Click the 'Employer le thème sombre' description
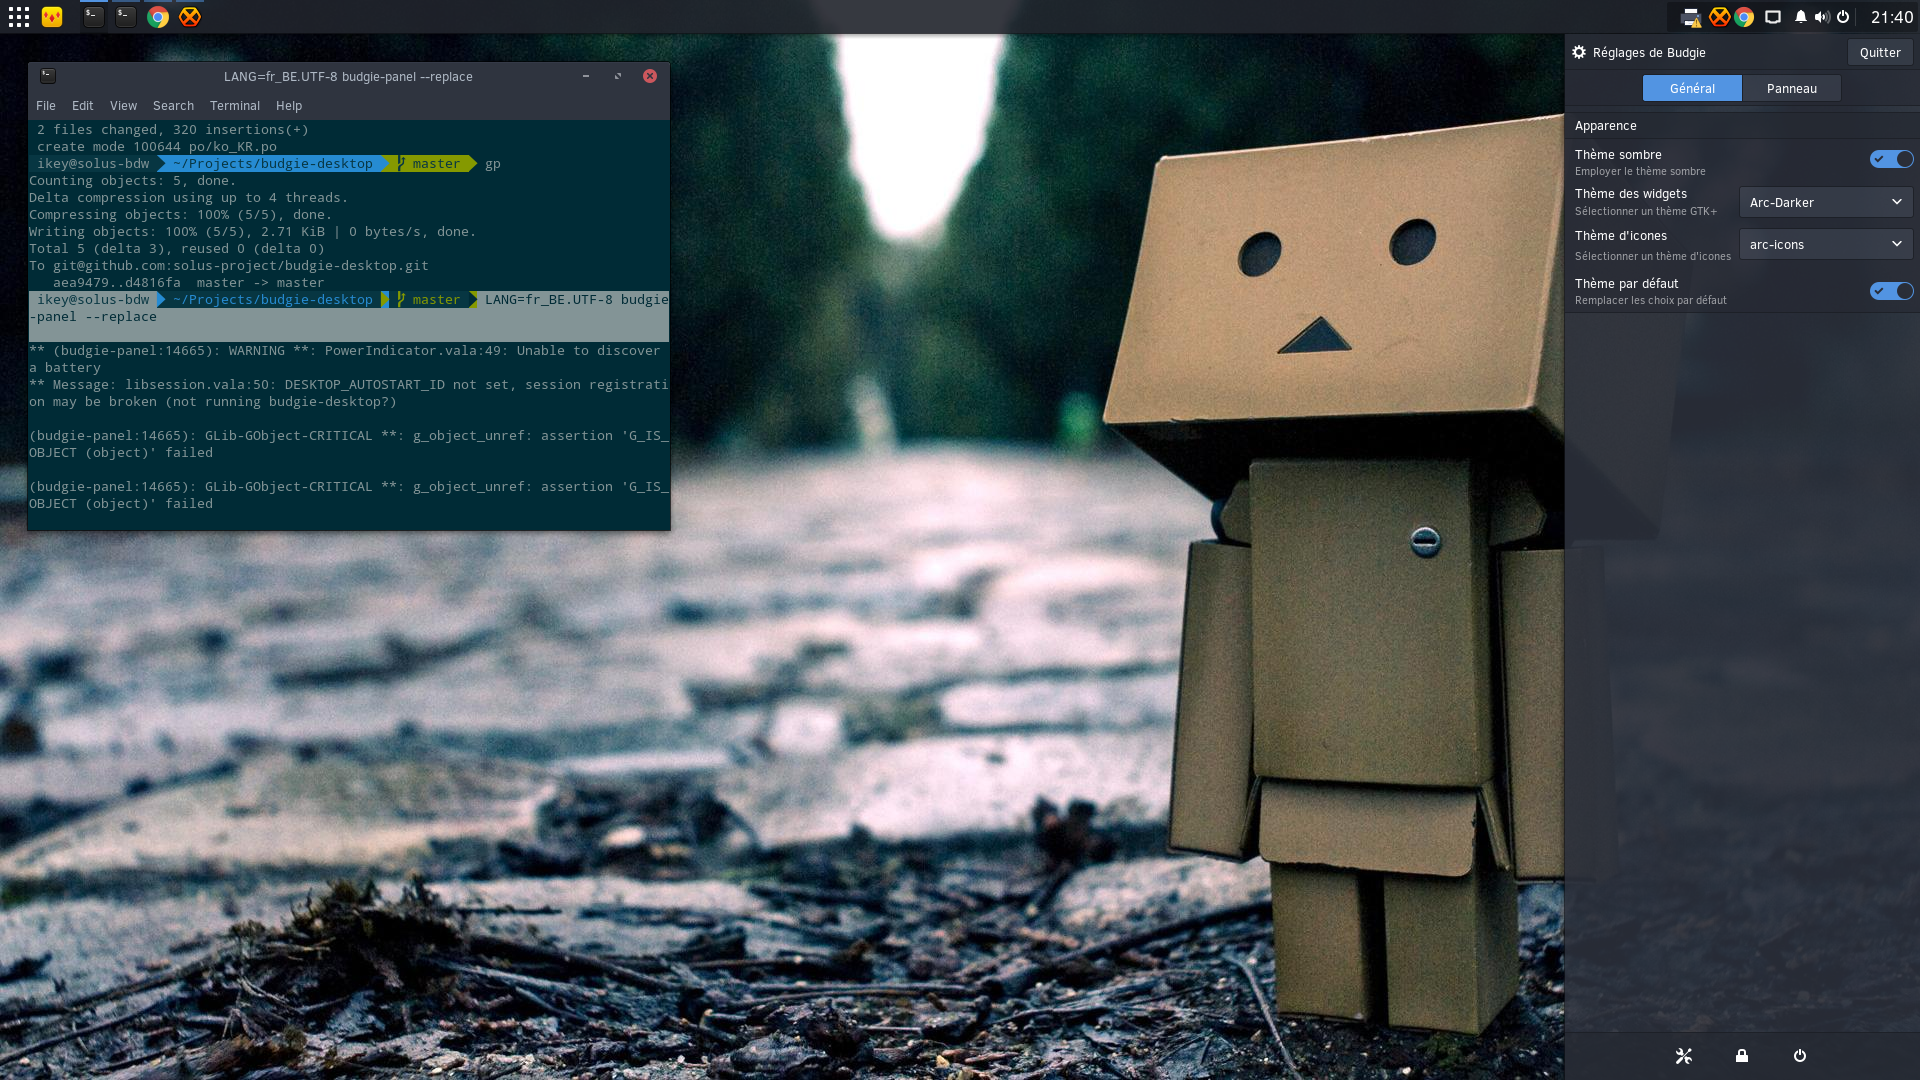Viewport: 1920px width, 1080px height. pos(1640,172)
